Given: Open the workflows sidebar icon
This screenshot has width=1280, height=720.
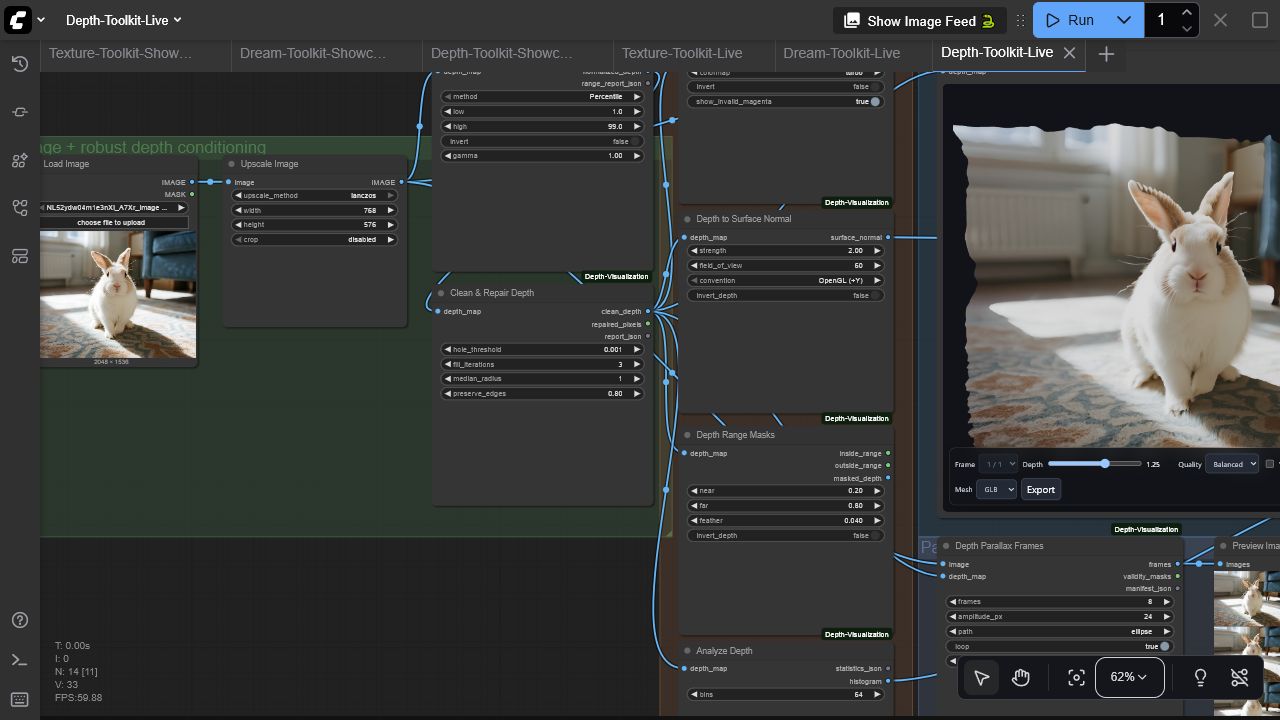Looking at the screenshot, I should coord(20,208).
